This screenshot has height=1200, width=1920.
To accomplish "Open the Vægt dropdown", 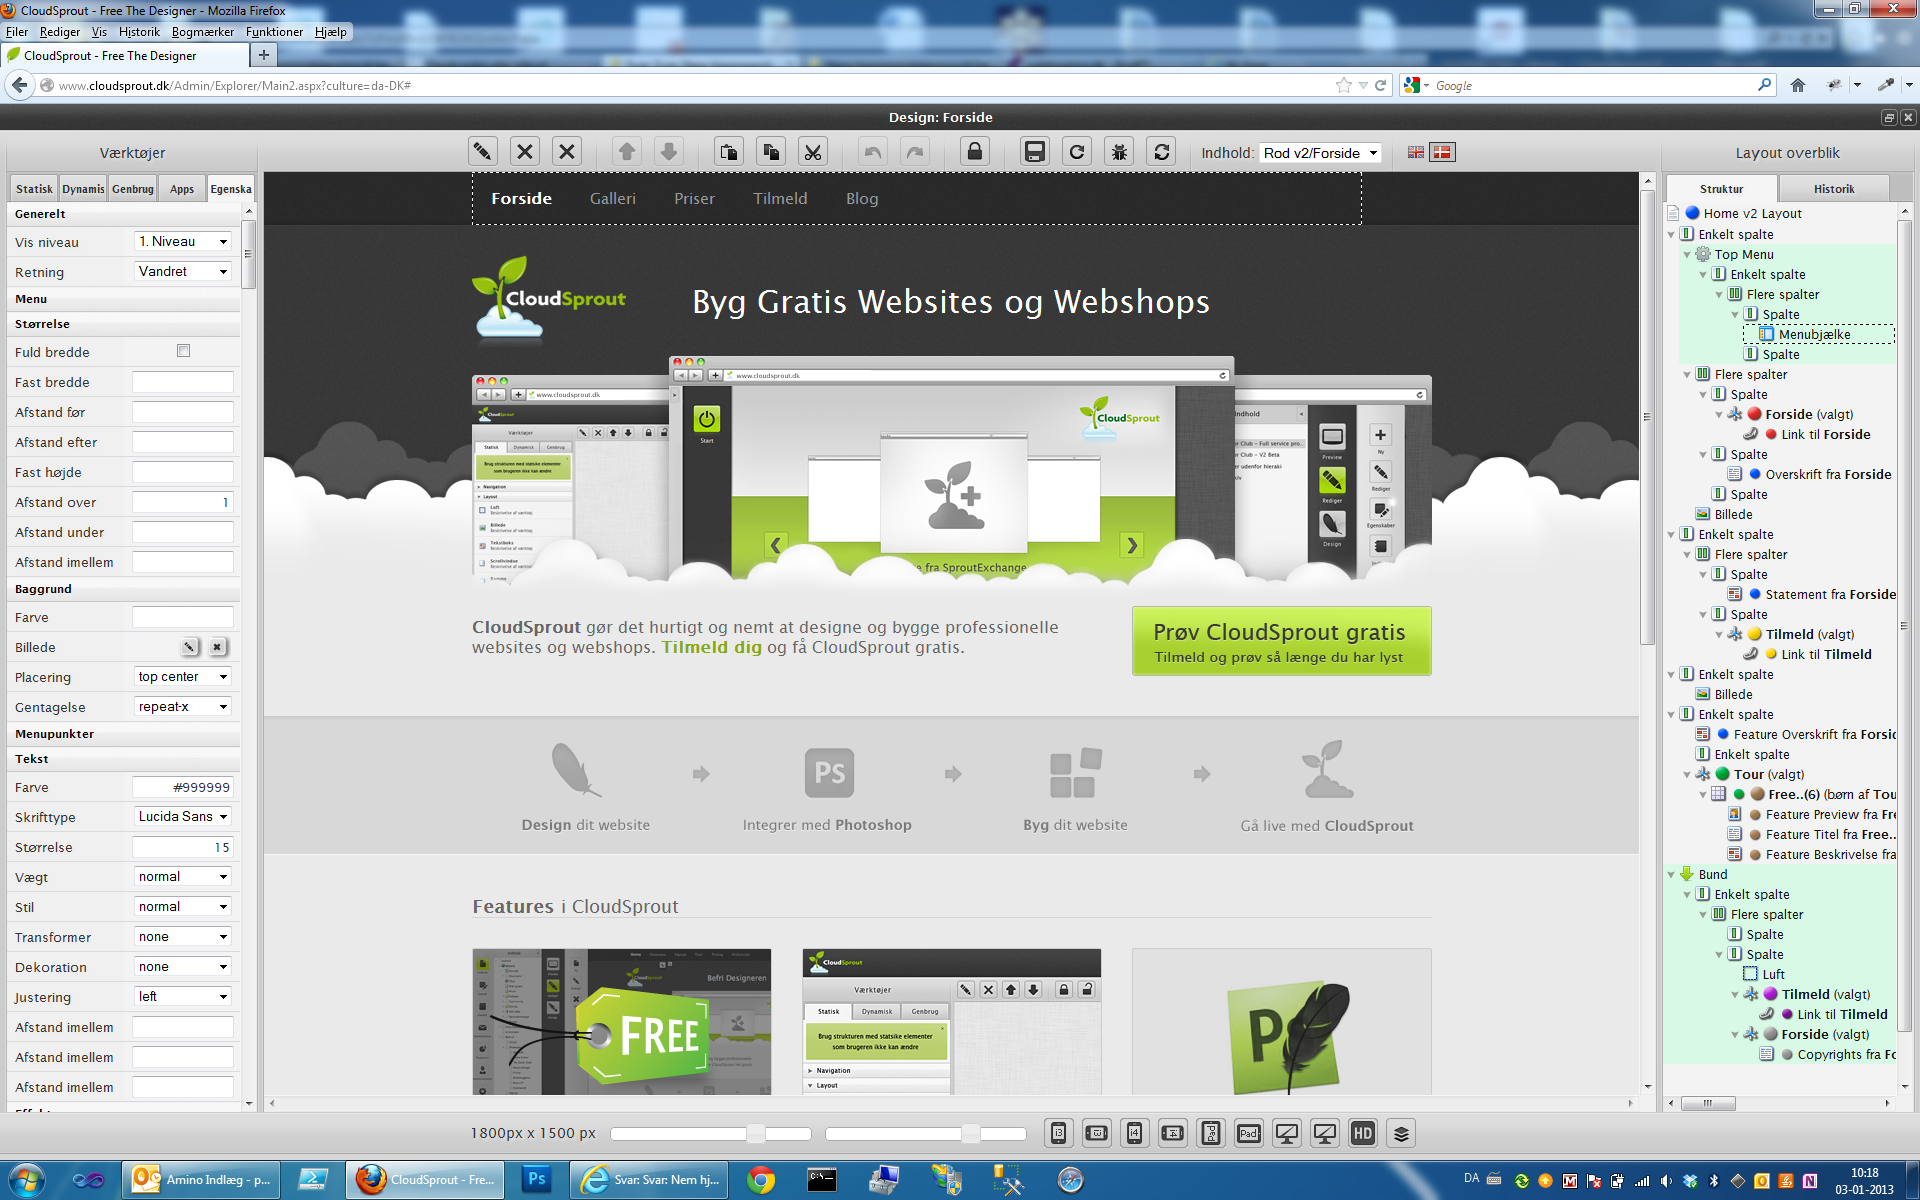I will (183, 877).
